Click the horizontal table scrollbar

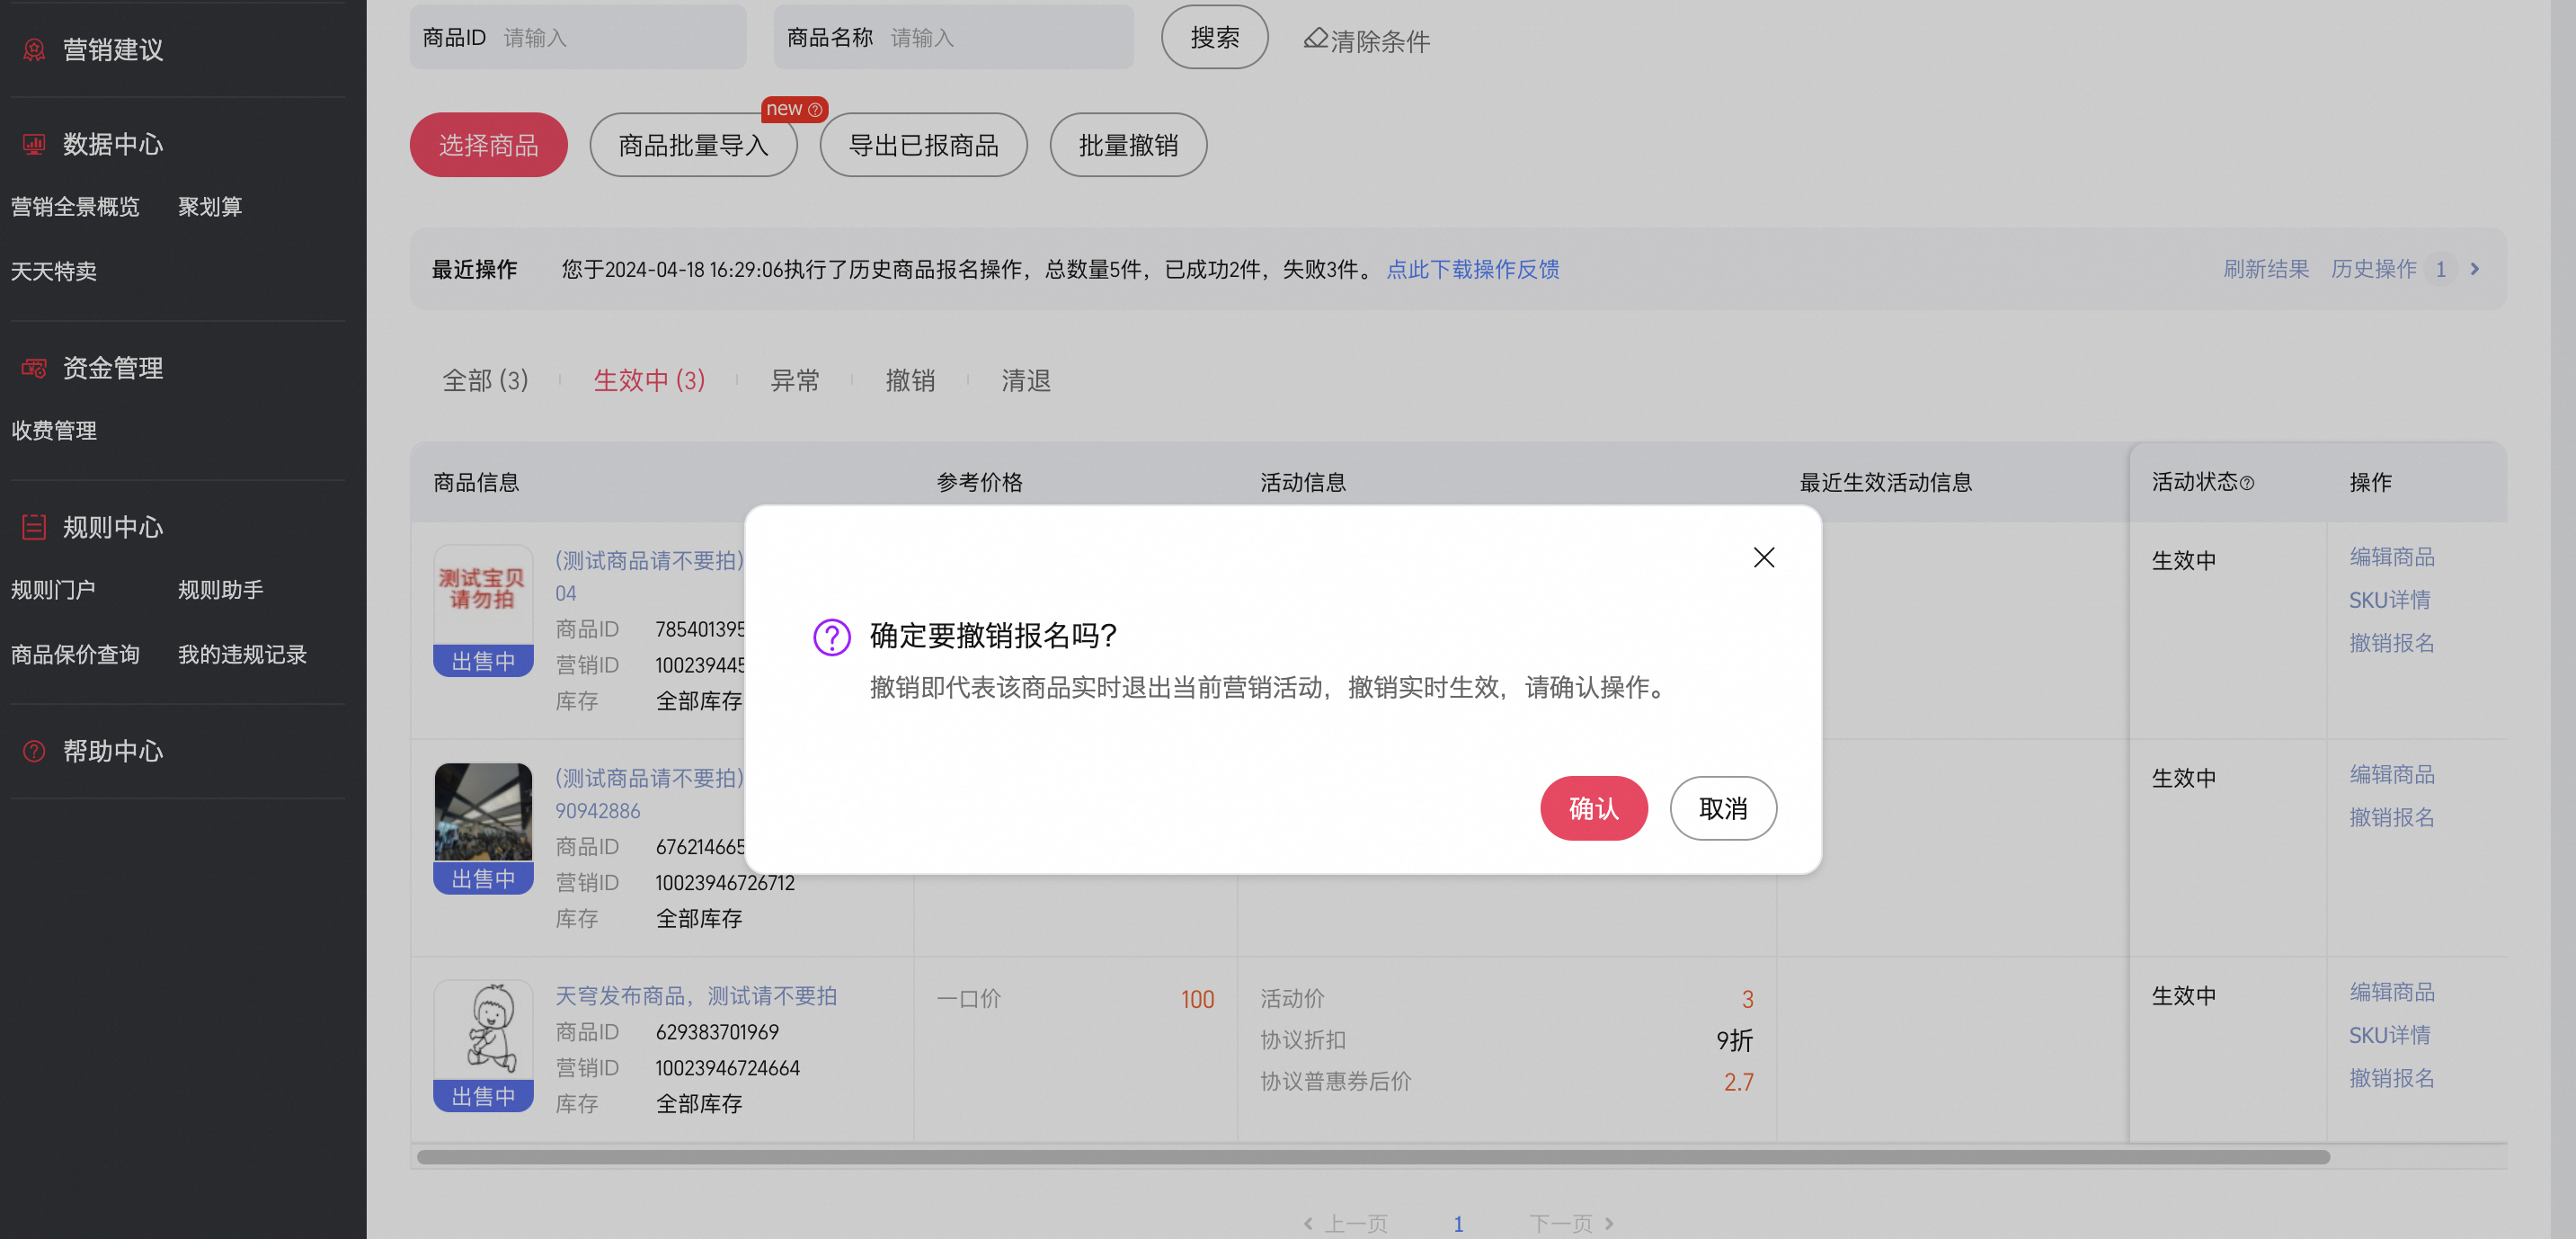[x=1373, y=1157]
